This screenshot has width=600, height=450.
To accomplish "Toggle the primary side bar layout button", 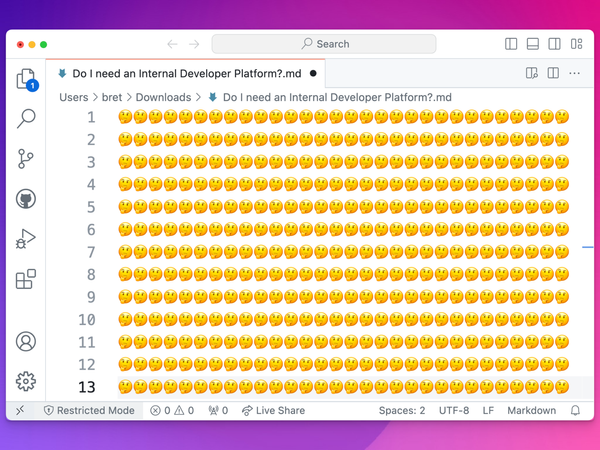I will pos(511,44).
